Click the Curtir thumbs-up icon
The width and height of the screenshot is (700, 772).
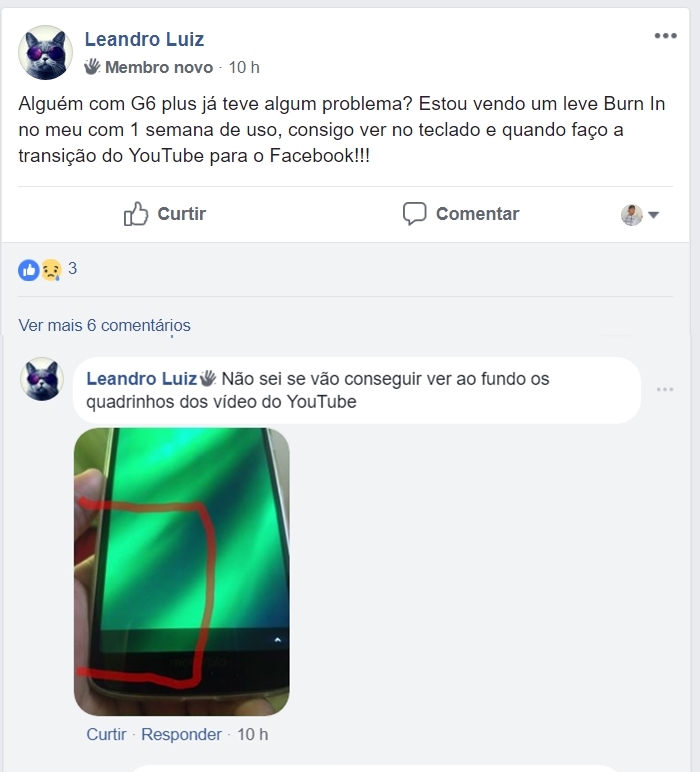[135, 214]
